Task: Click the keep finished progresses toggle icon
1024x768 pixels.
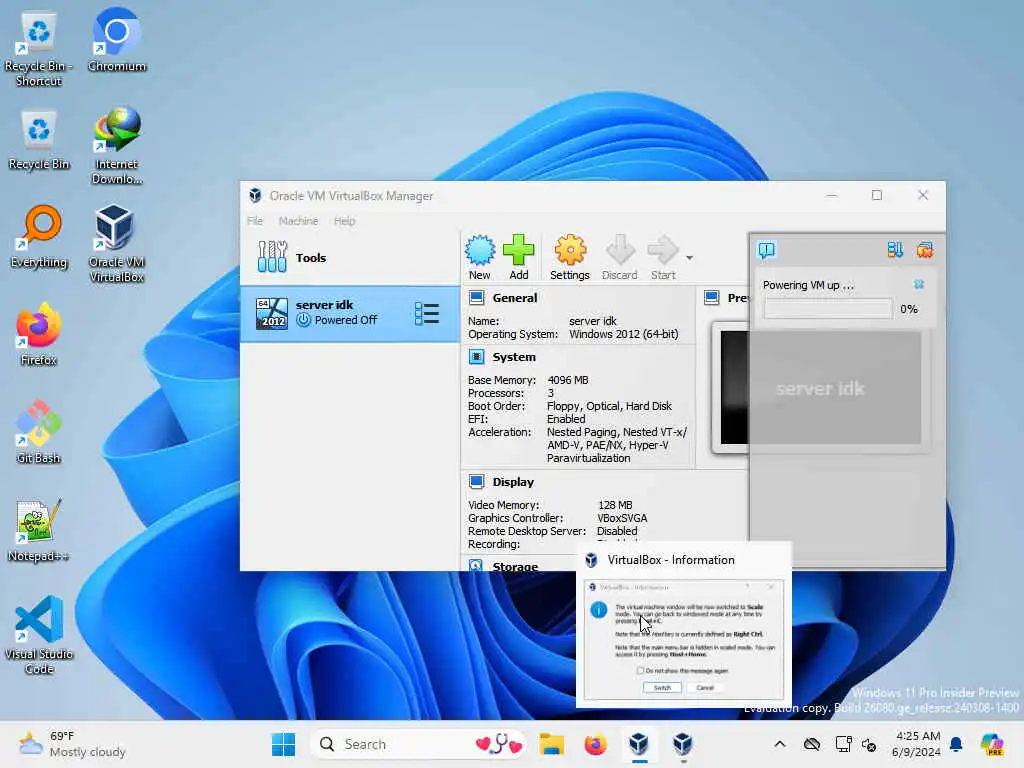Action: [x=895, y=249]
